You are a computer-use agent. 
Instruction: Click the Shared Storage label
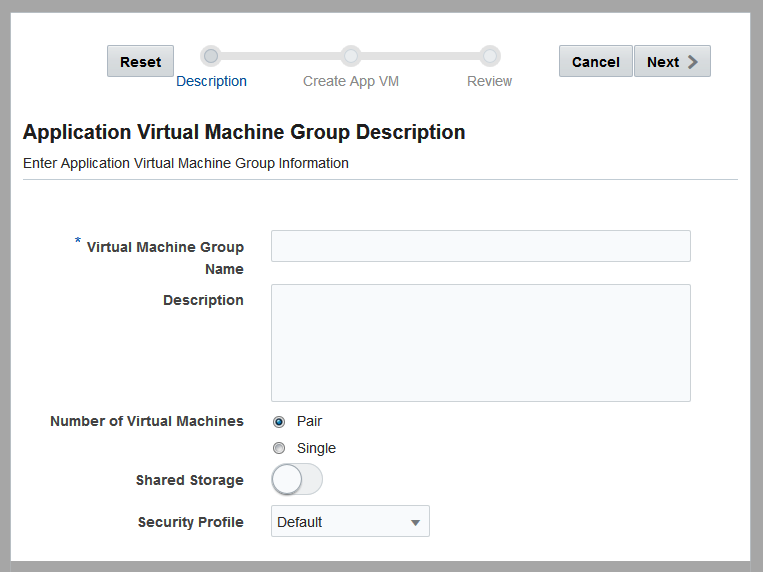[x=190, y=480]
